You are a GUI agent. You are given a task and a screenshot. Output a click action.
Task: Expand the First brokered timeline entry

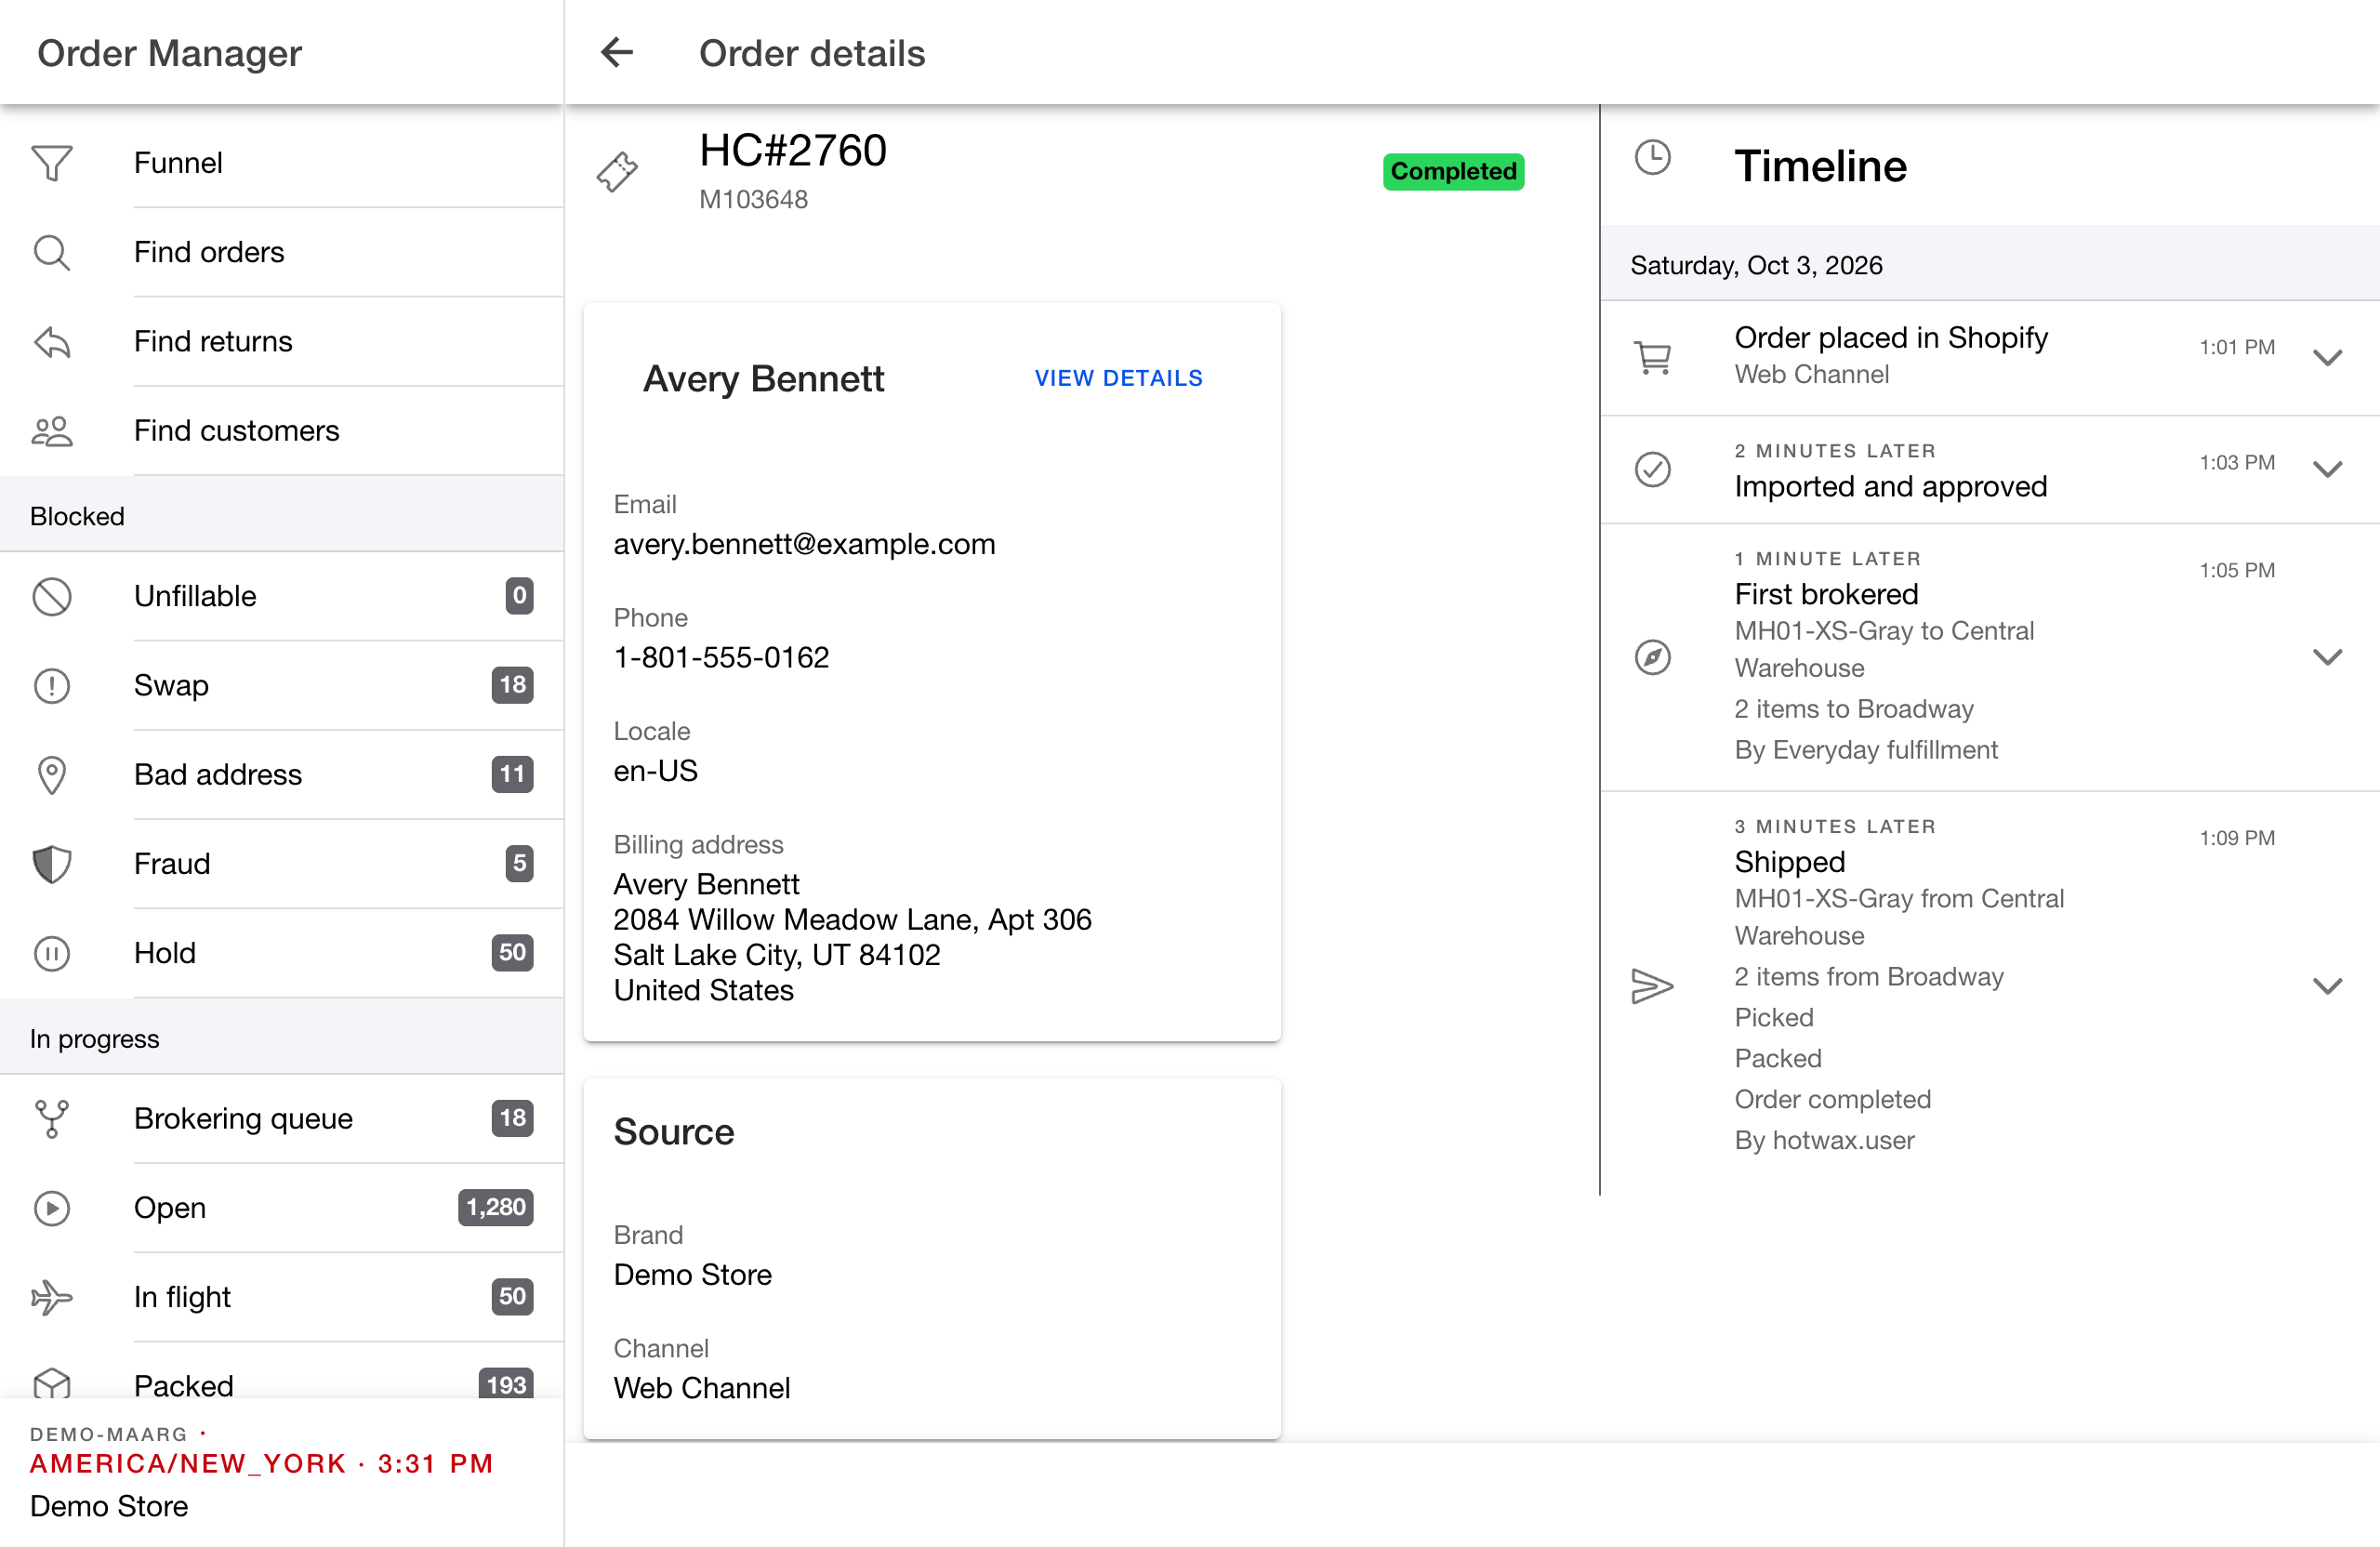(x=2327, y=657)
